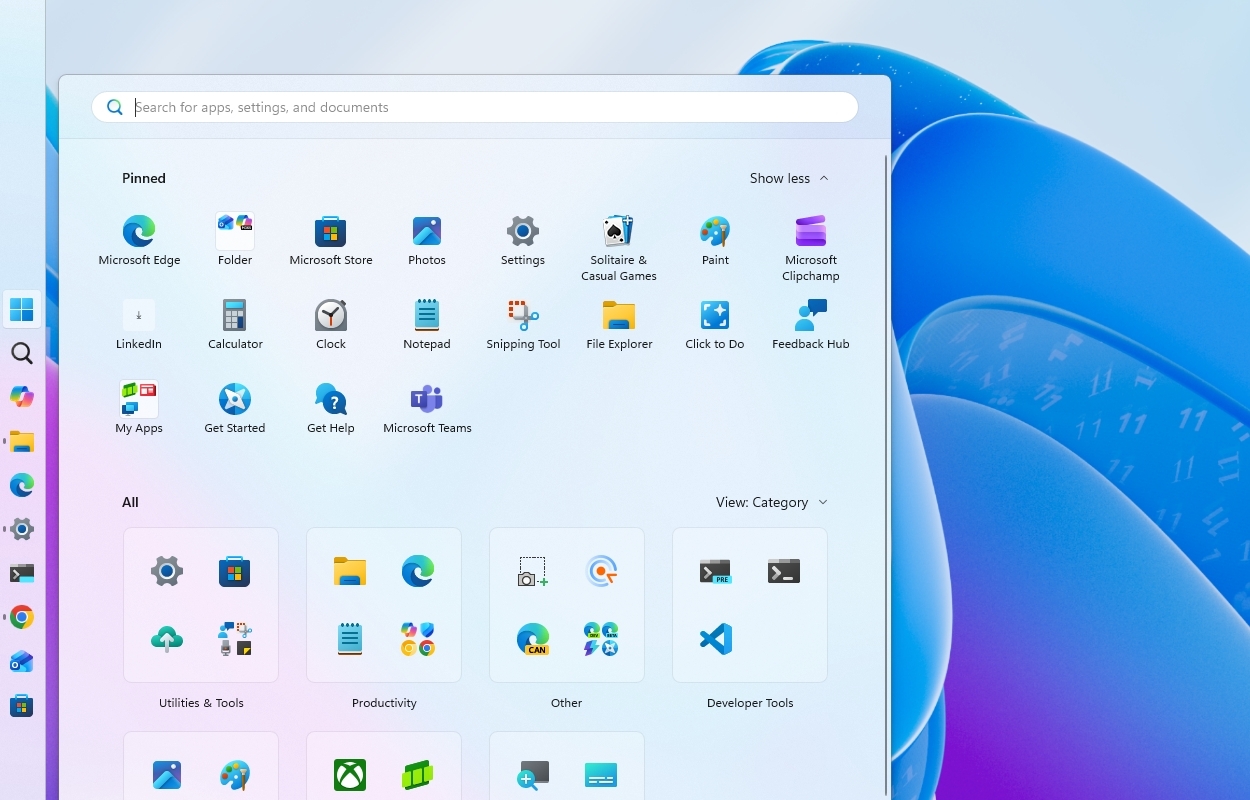Image resolution: width=1250 pixels, height=800 pixels.
Task: Open Terminal Preview in Developer Tools
Action: pyautogui.click(x=716, y=571)
